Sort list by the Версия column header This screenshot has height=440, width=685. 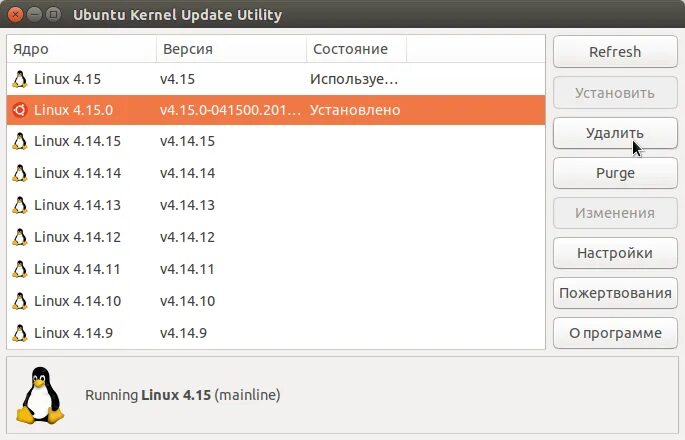pyautogui.click(x=232, y=49)
